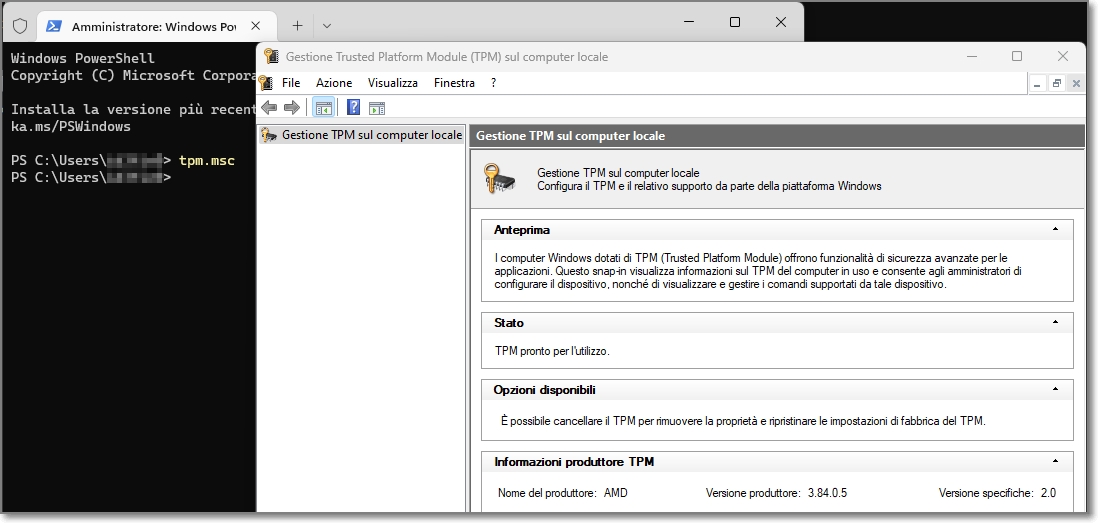Click the large key-and-chip TPM icon
Image resolution: width=1098 pixels, height=523 pixels.
pos(500,179)
